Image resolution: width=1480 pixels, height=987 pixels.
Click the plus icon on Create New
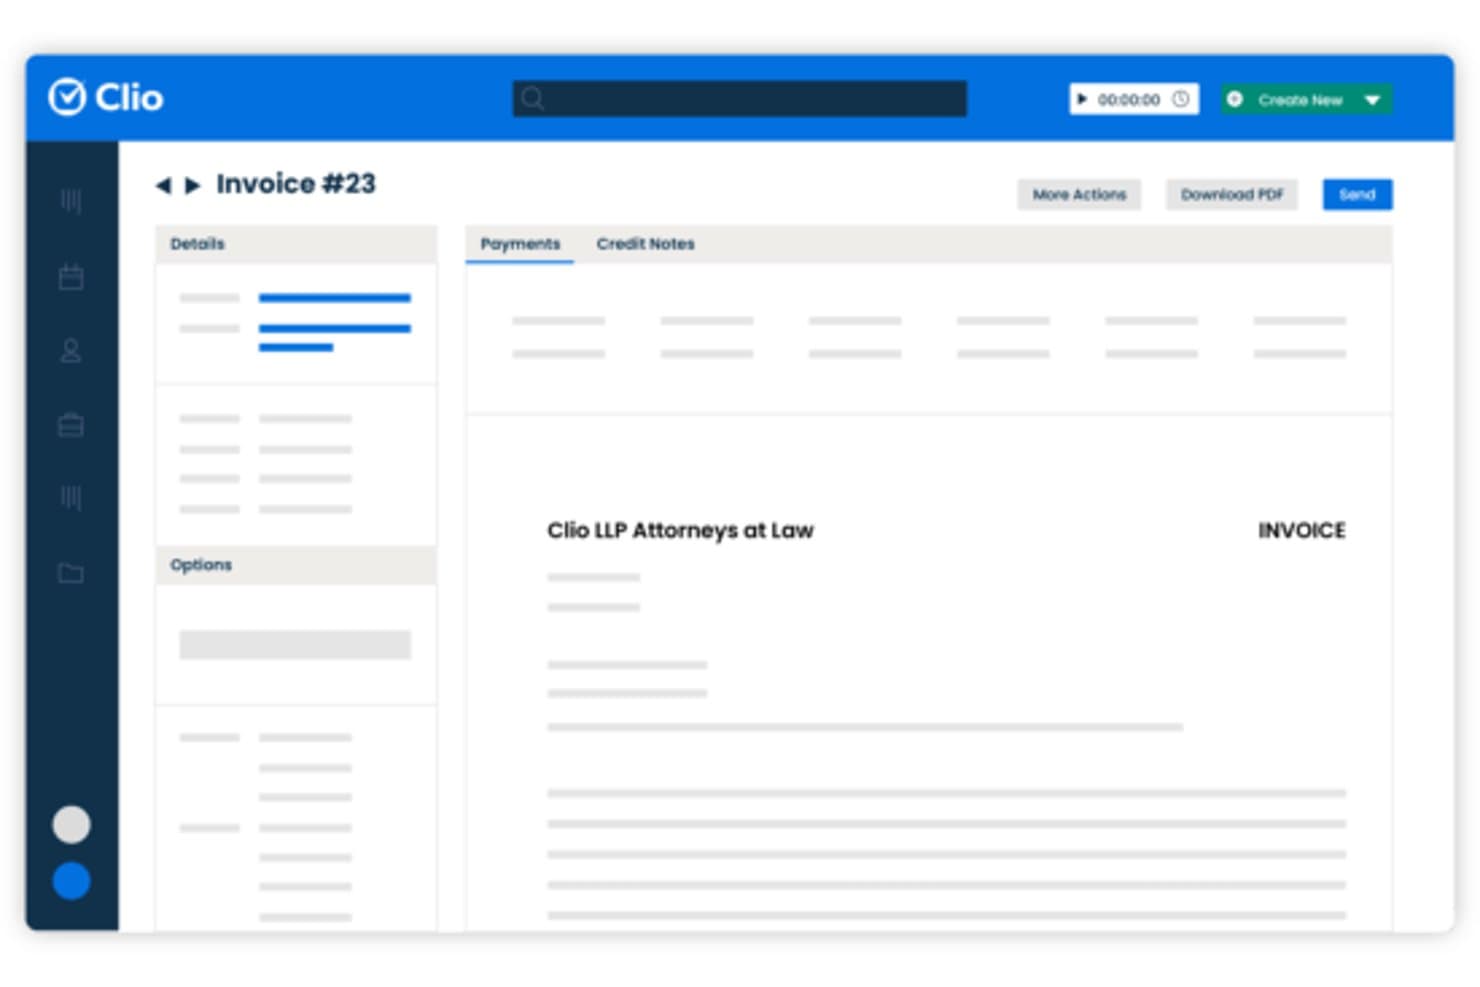(x=1235, y=99)
